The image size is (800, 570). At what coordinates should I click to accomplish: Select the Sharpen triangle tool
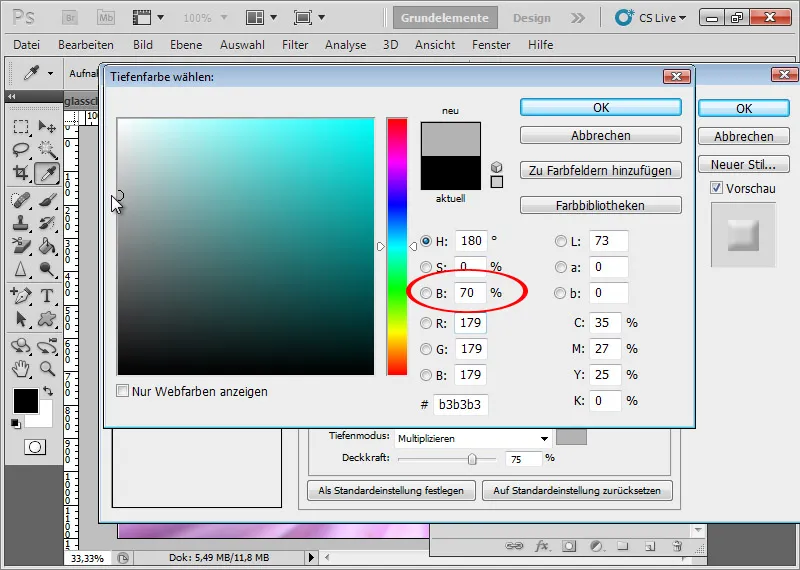(x=21, y=269)
